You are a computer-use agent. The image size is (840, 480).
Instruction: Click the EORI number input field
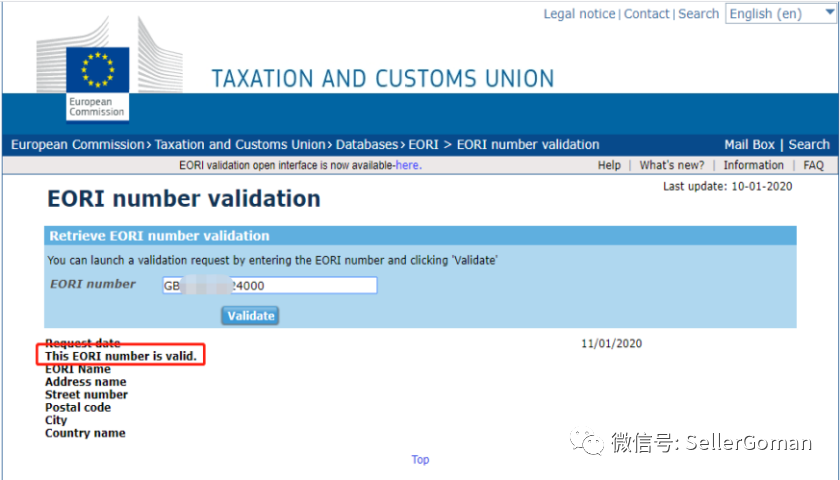[269, 285]
